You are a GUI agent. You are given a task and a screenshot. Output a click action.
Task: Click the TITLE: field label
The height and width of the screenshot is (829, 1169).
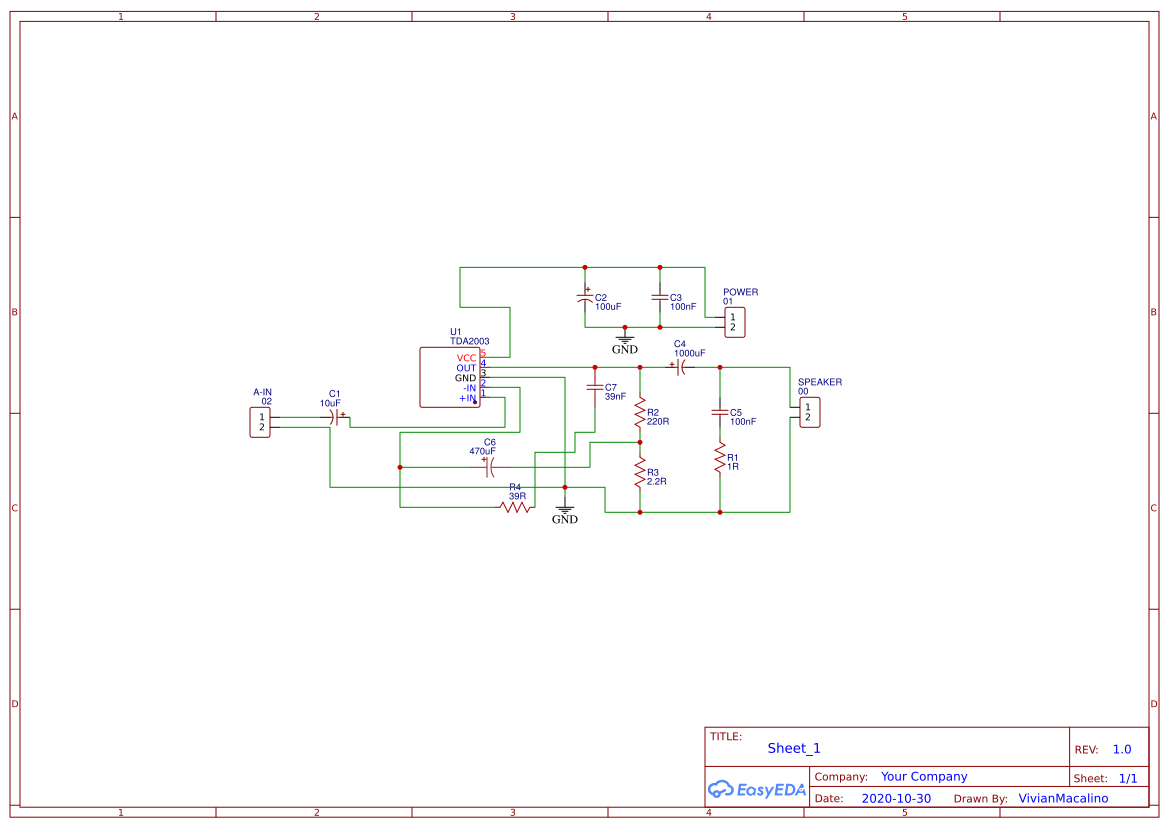pyautogui.click(x=725, y=737)
